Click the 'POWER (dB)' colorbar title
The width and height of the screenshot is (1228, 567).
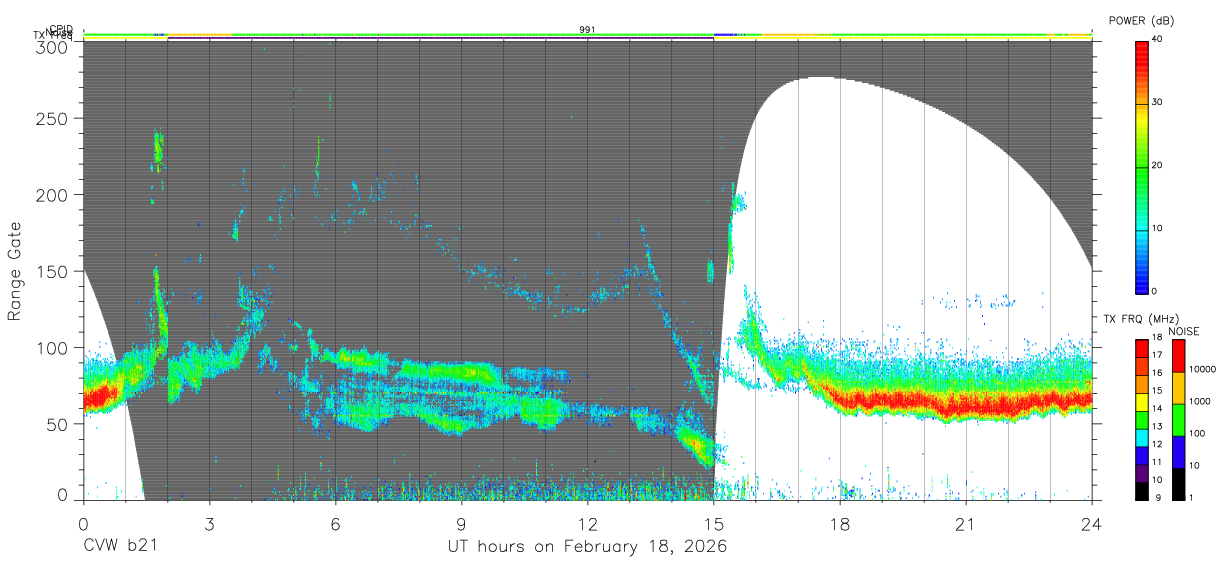click(1143, 21)
